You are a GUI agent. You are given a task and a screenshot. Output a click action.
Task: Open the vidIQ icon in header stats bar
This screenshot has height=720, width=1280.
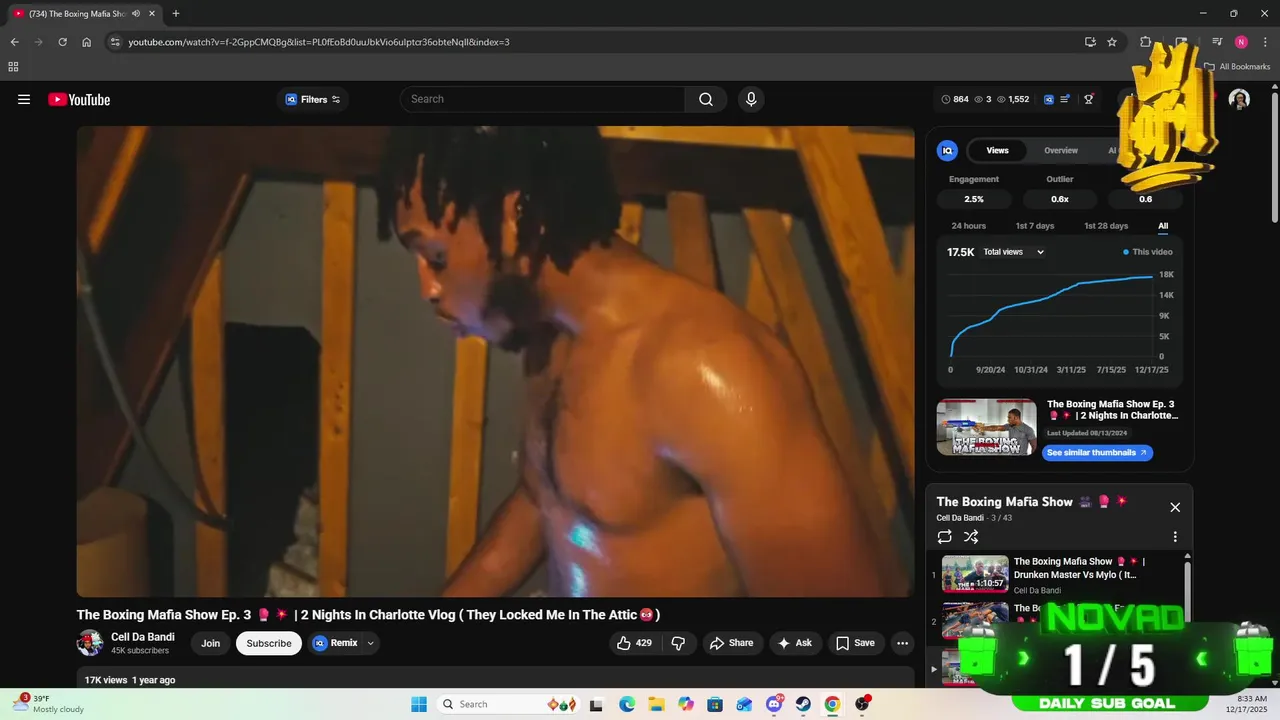[1049, 99]
